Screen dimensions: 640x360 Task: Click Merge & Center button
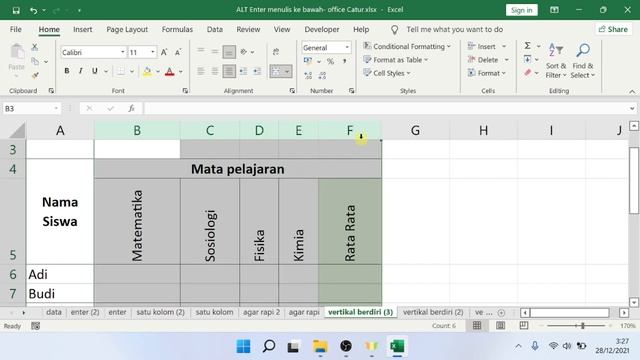(x=276, y=71)
